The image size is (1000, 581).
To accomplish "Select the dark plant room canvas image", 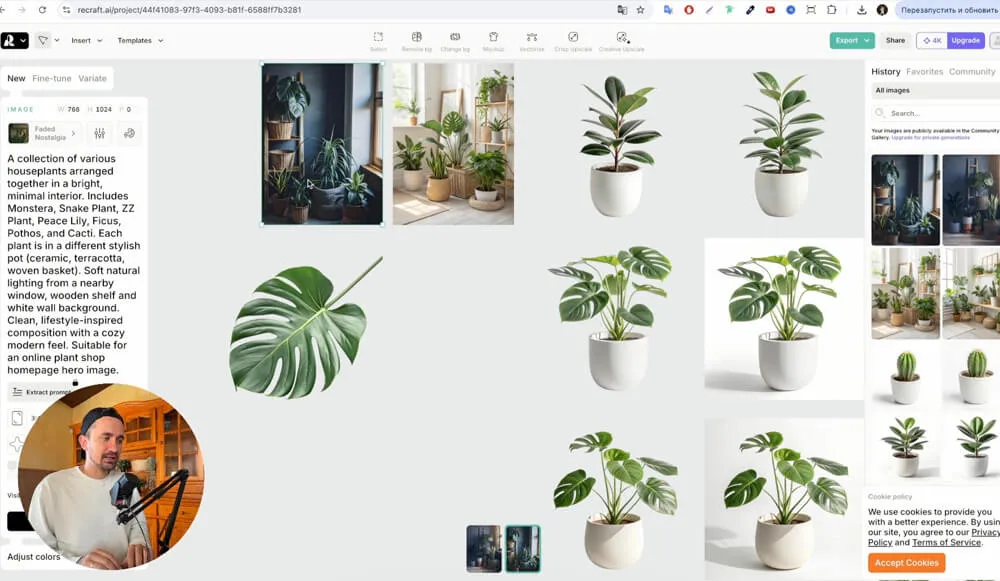I will coord(322,143).
